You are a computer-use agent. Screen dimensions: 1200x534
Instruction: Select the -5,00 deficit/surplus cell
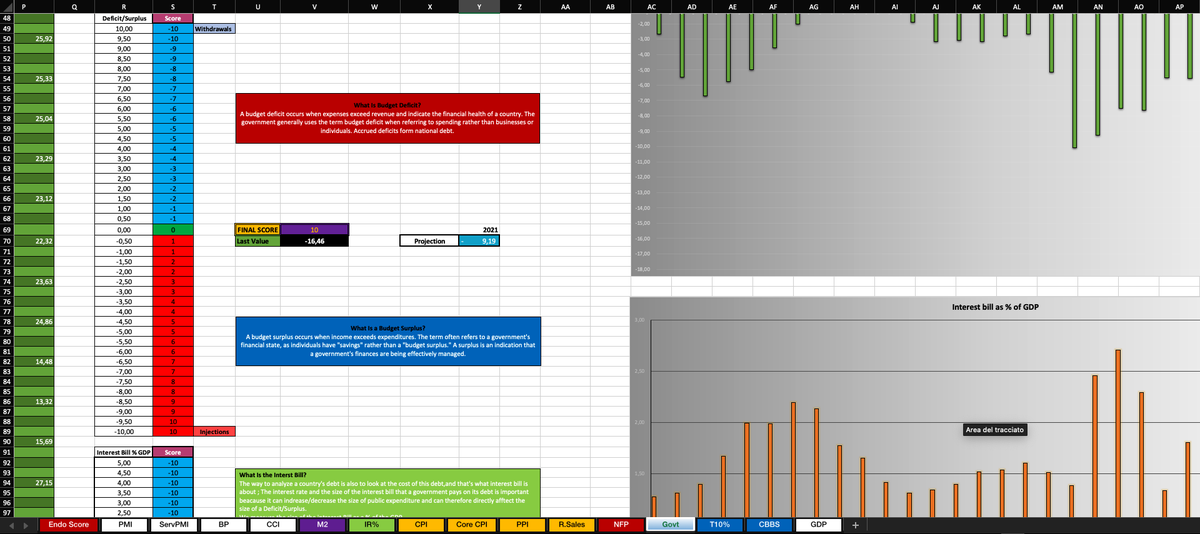click(123, 331)
